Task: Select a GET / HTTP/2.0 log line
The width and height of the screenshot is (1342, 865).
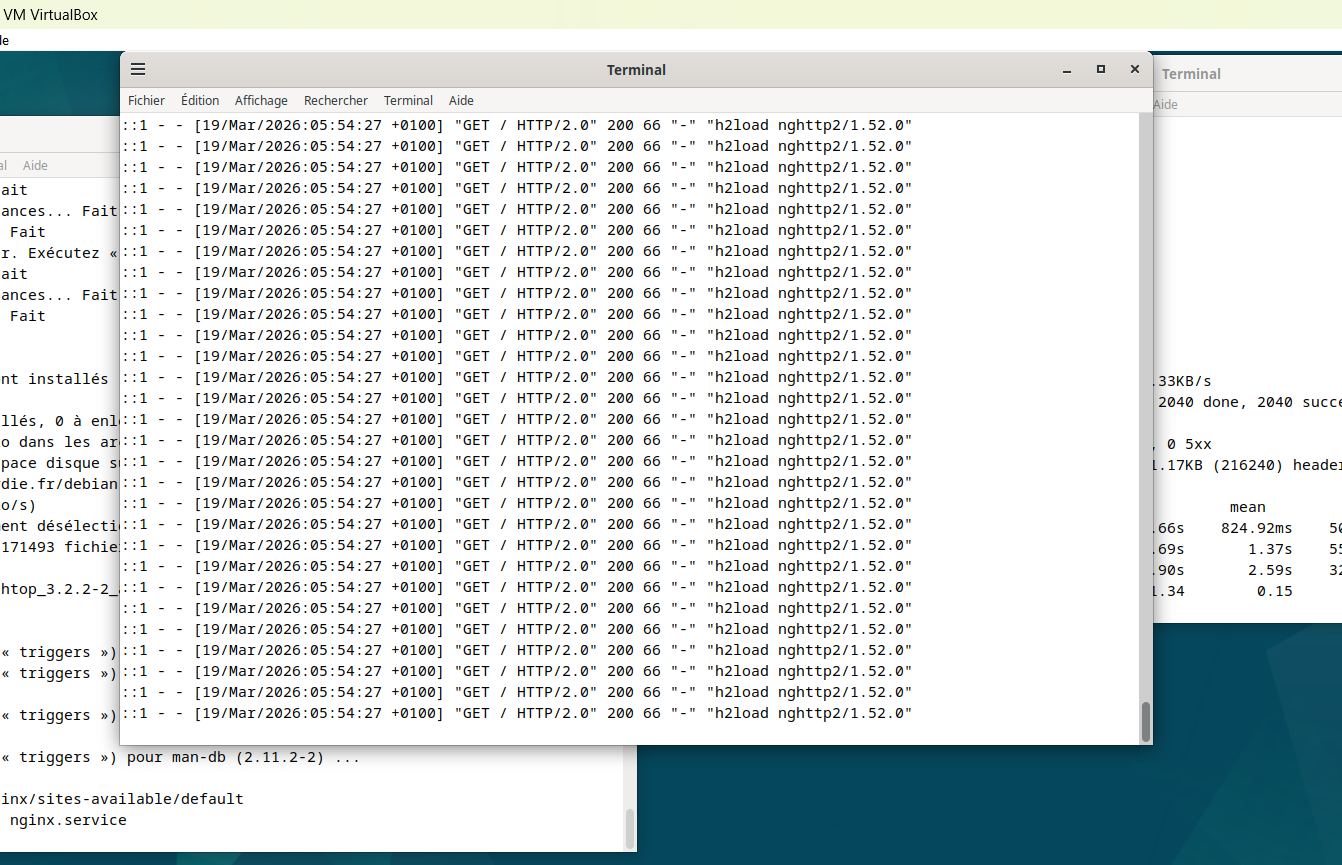Action: (x=520, y=418)
